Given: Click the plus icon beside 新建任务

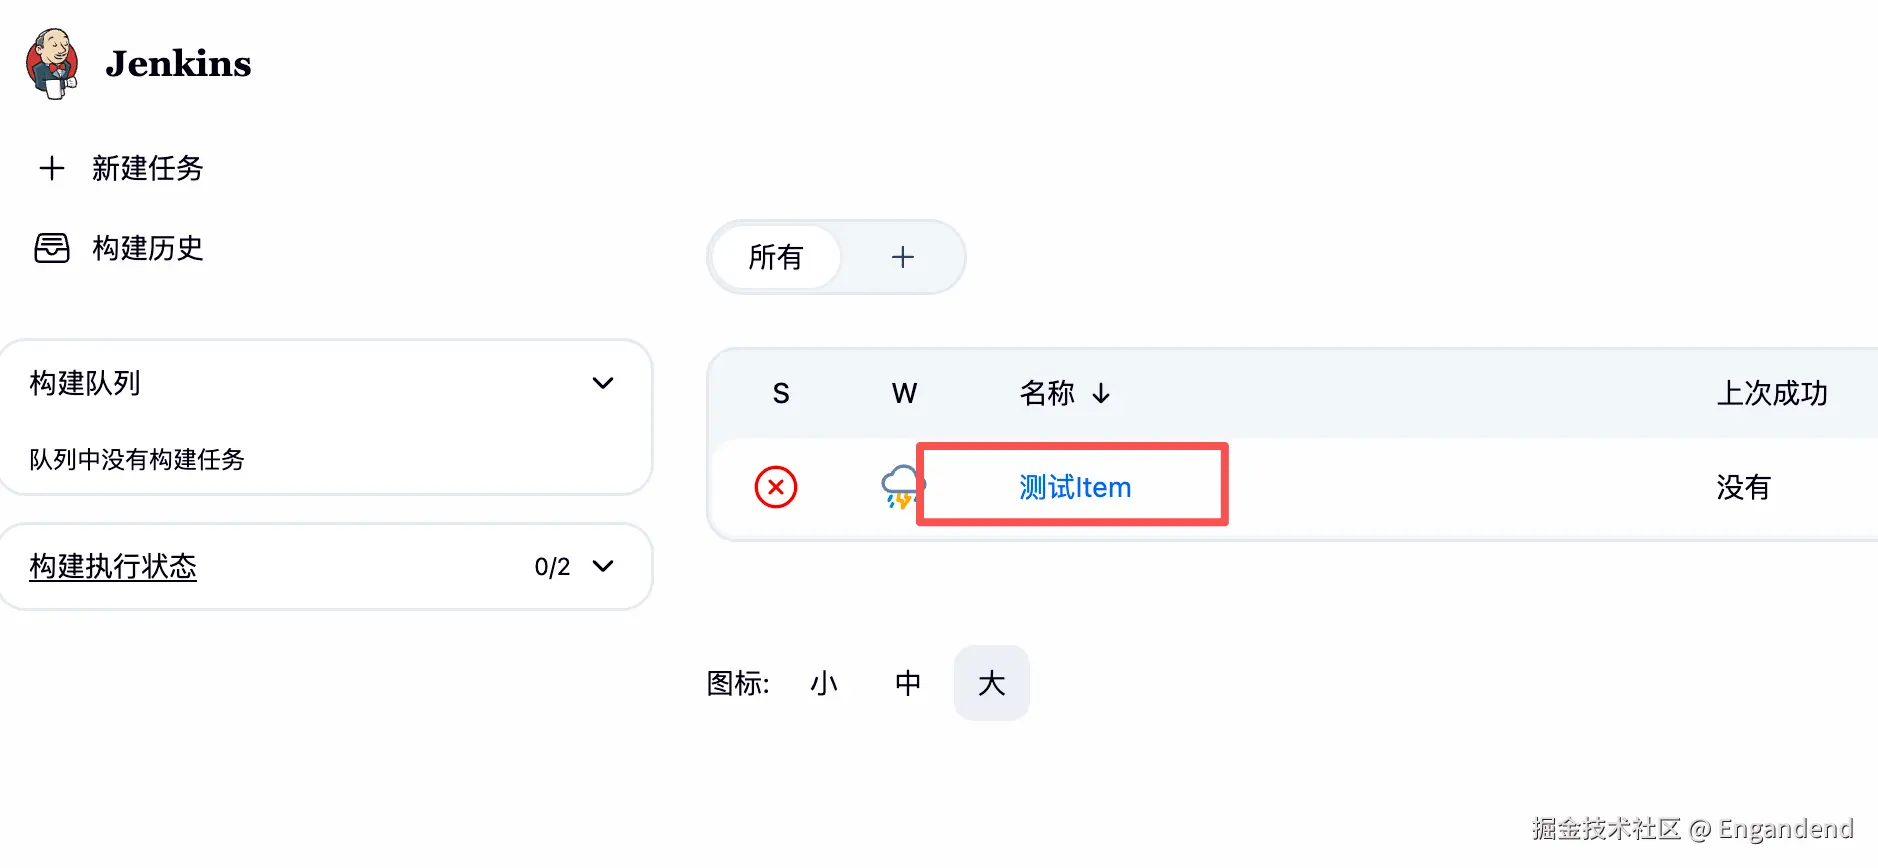Looking at the screenshot, I should pos(52,168).
